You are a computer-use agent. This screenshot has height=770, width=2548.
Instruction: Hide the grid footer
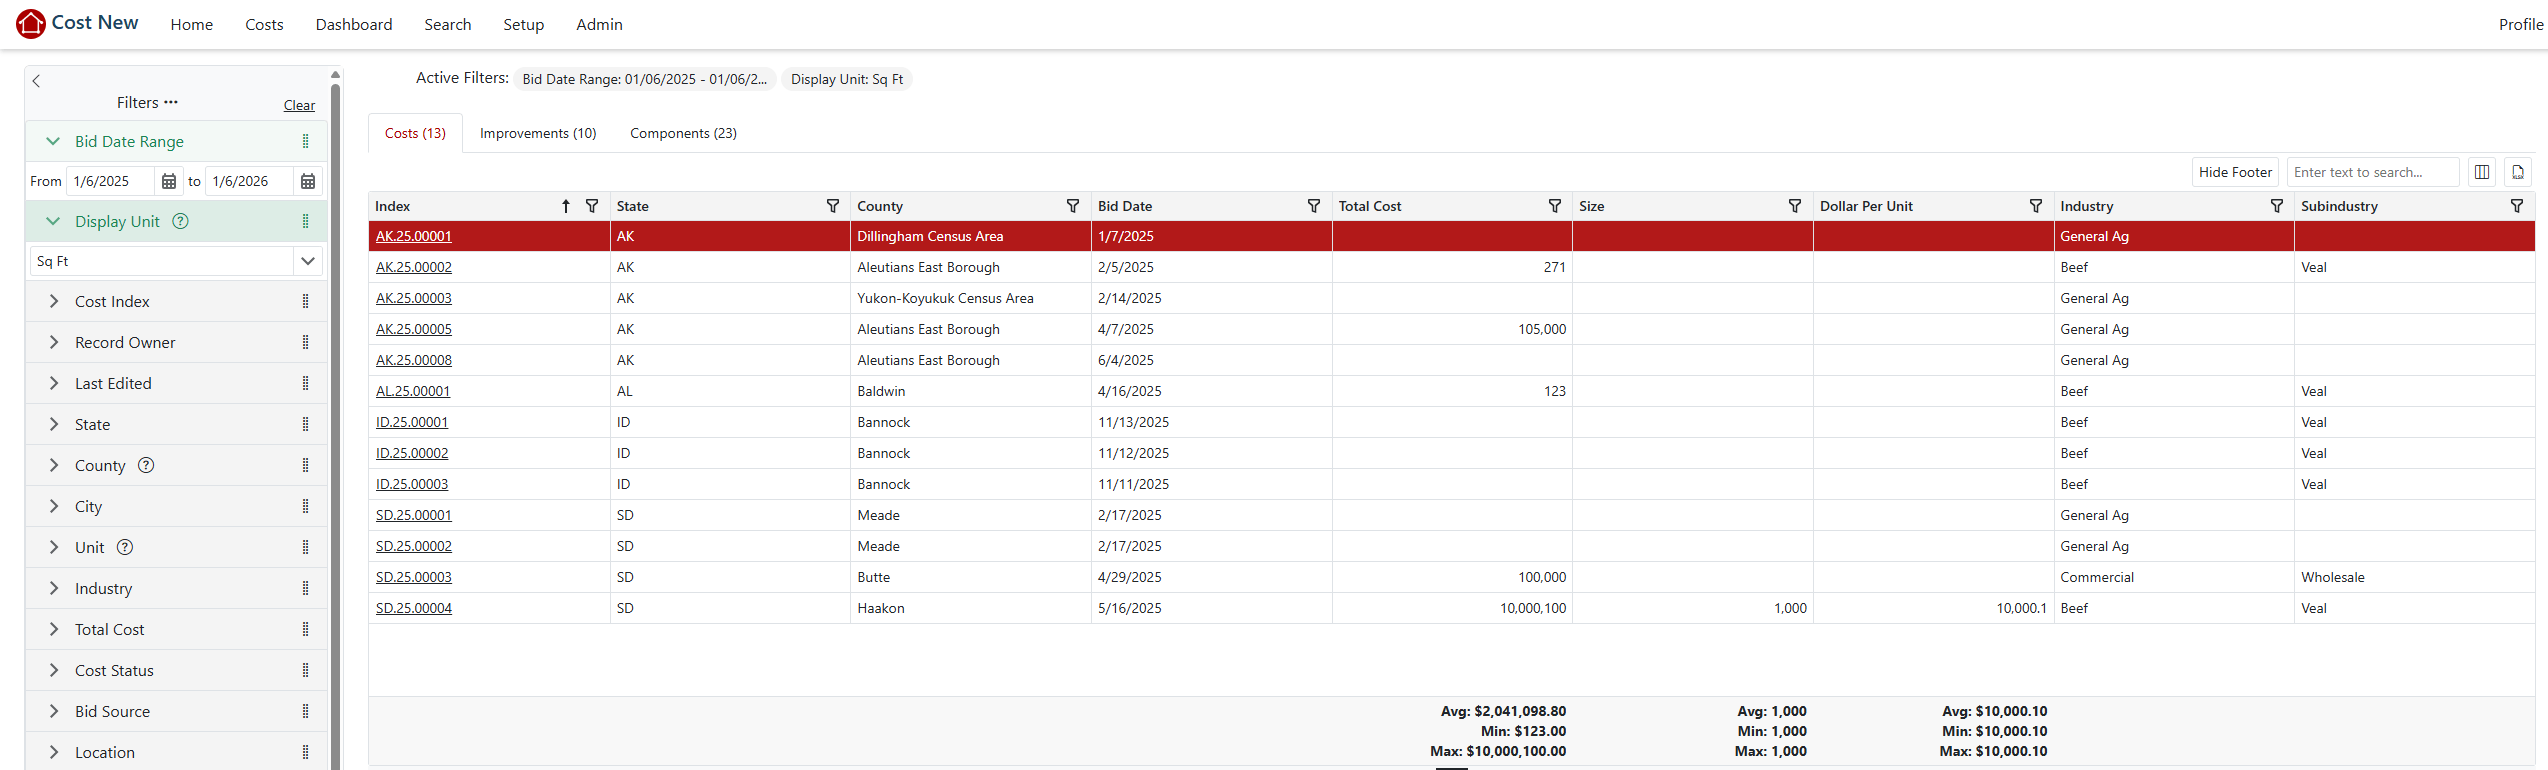(2234, 172)
